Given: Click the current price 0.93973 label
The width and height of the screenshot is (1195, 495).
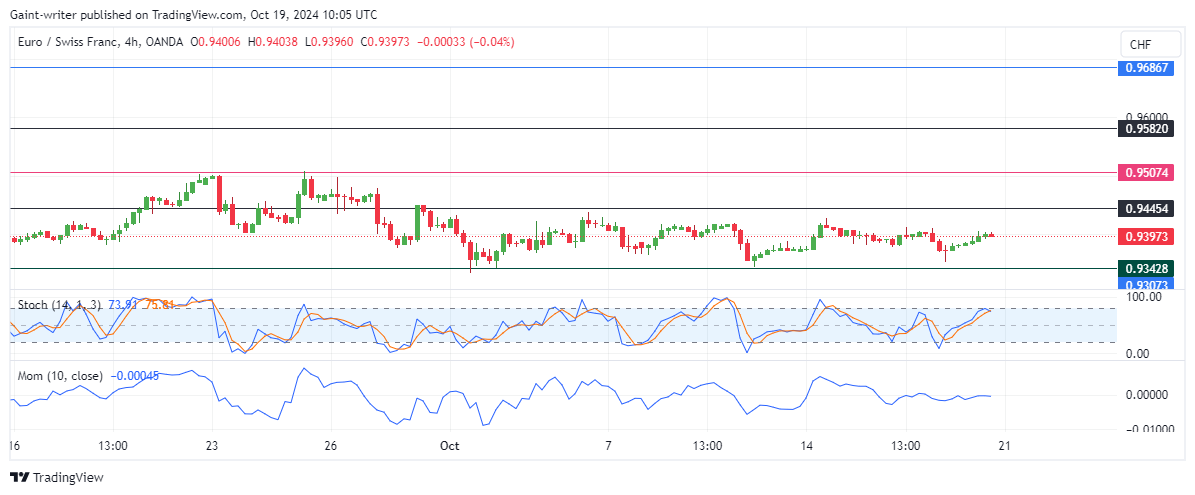Looking at the screenshot, I should 1146,236.
